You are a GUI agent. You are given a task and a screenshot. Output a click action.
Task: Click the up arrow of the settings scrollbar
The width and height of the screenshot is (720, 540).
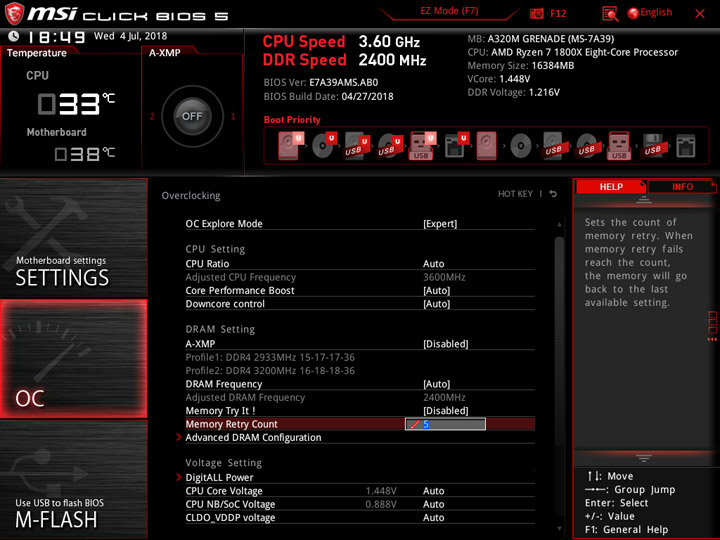coord(559,225)
